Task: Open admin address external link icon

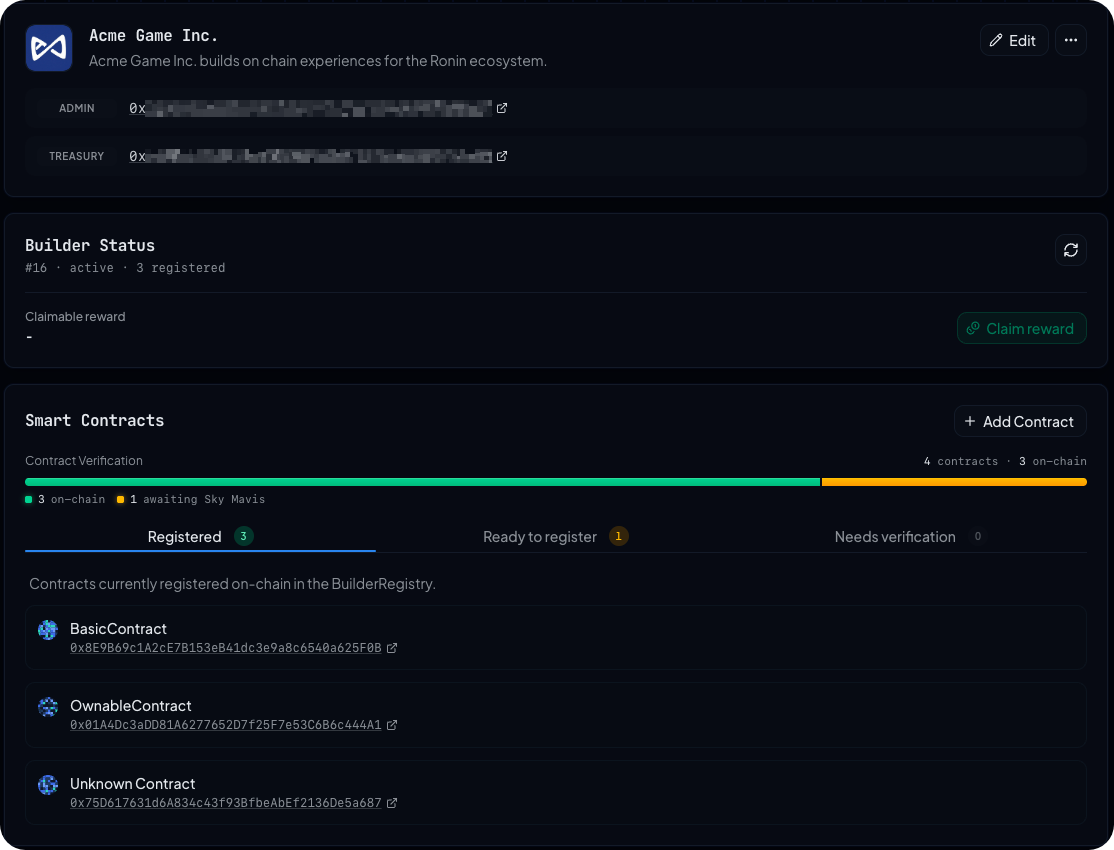Action: (502, 108)
